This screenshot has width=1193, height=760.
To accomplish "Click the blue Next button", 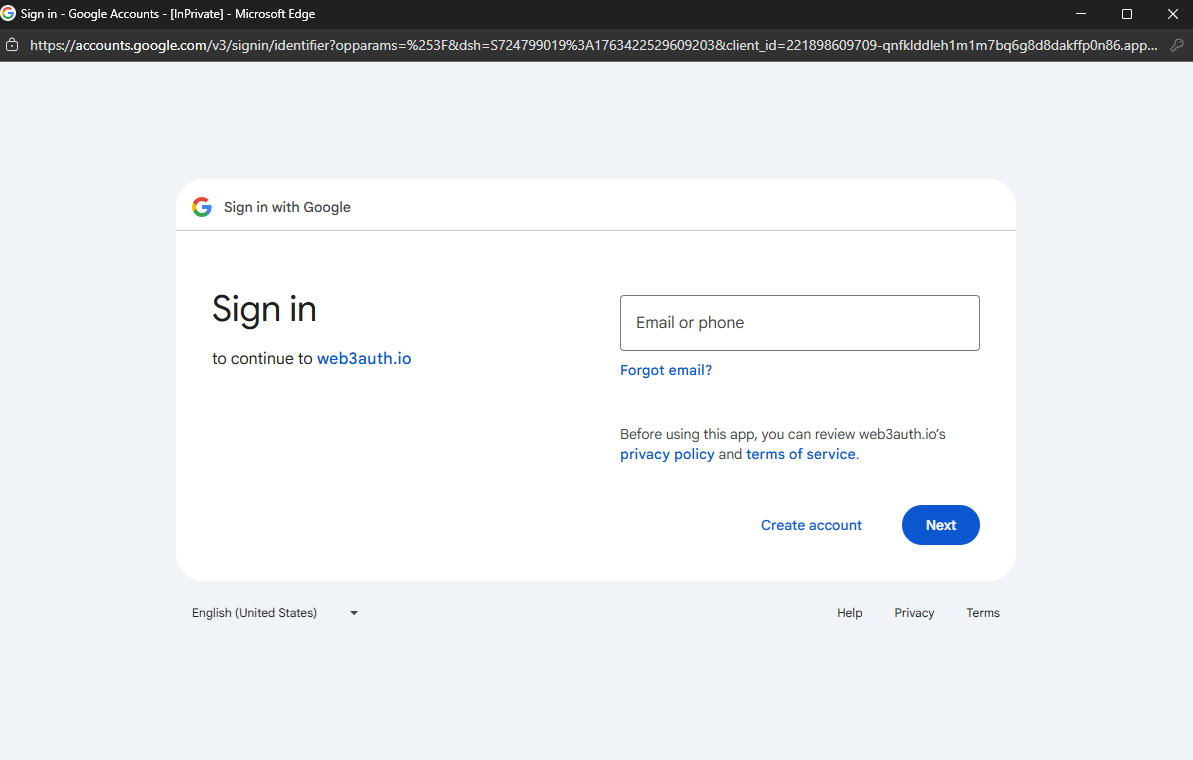I will (x=940, y=525).
